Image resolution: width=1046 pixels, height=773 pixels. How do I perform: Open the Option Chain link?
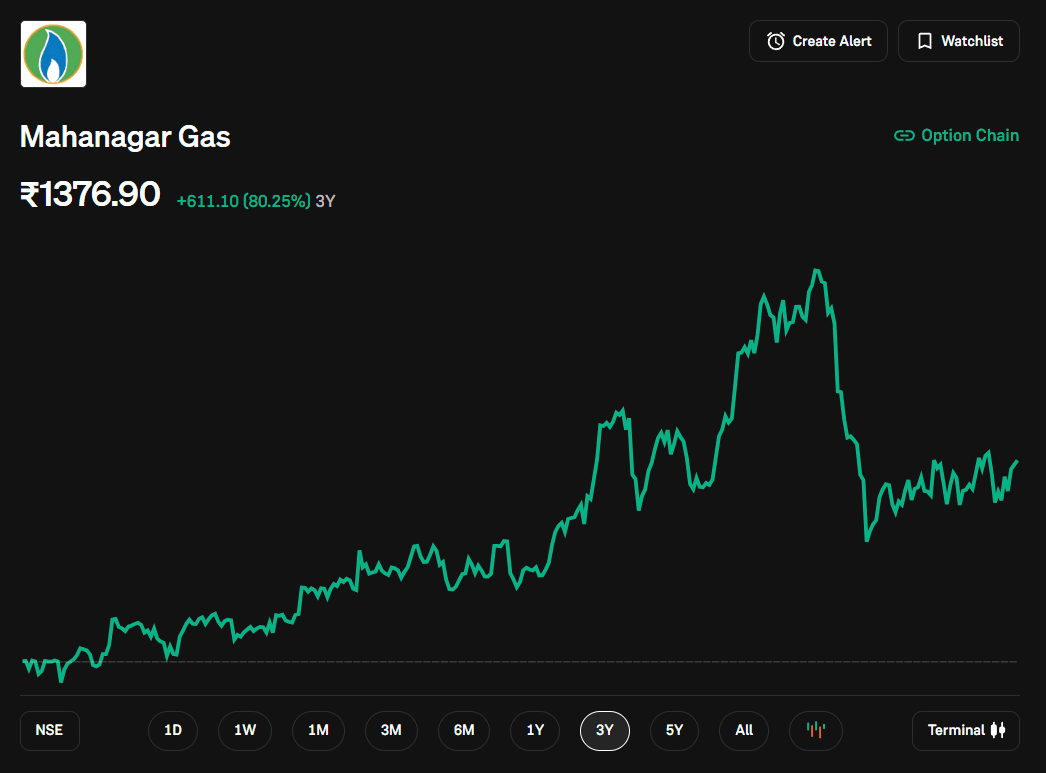(x=956, y=135)
